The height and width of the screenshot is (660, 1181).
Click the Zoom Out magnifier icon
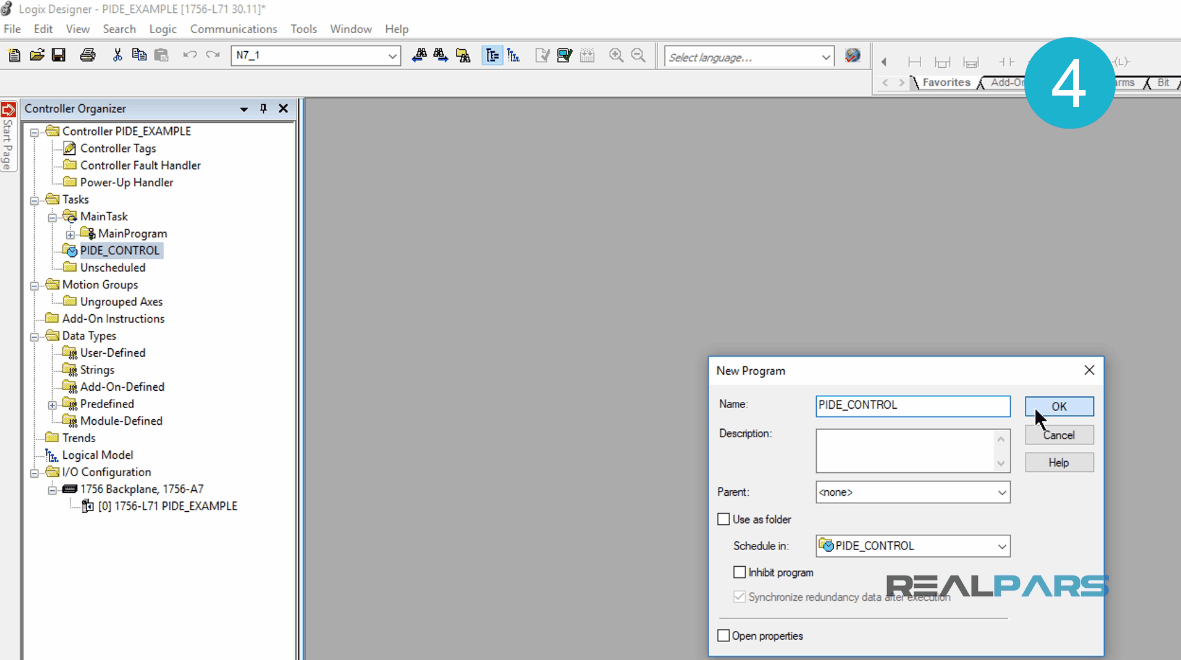tap(638, 55)
